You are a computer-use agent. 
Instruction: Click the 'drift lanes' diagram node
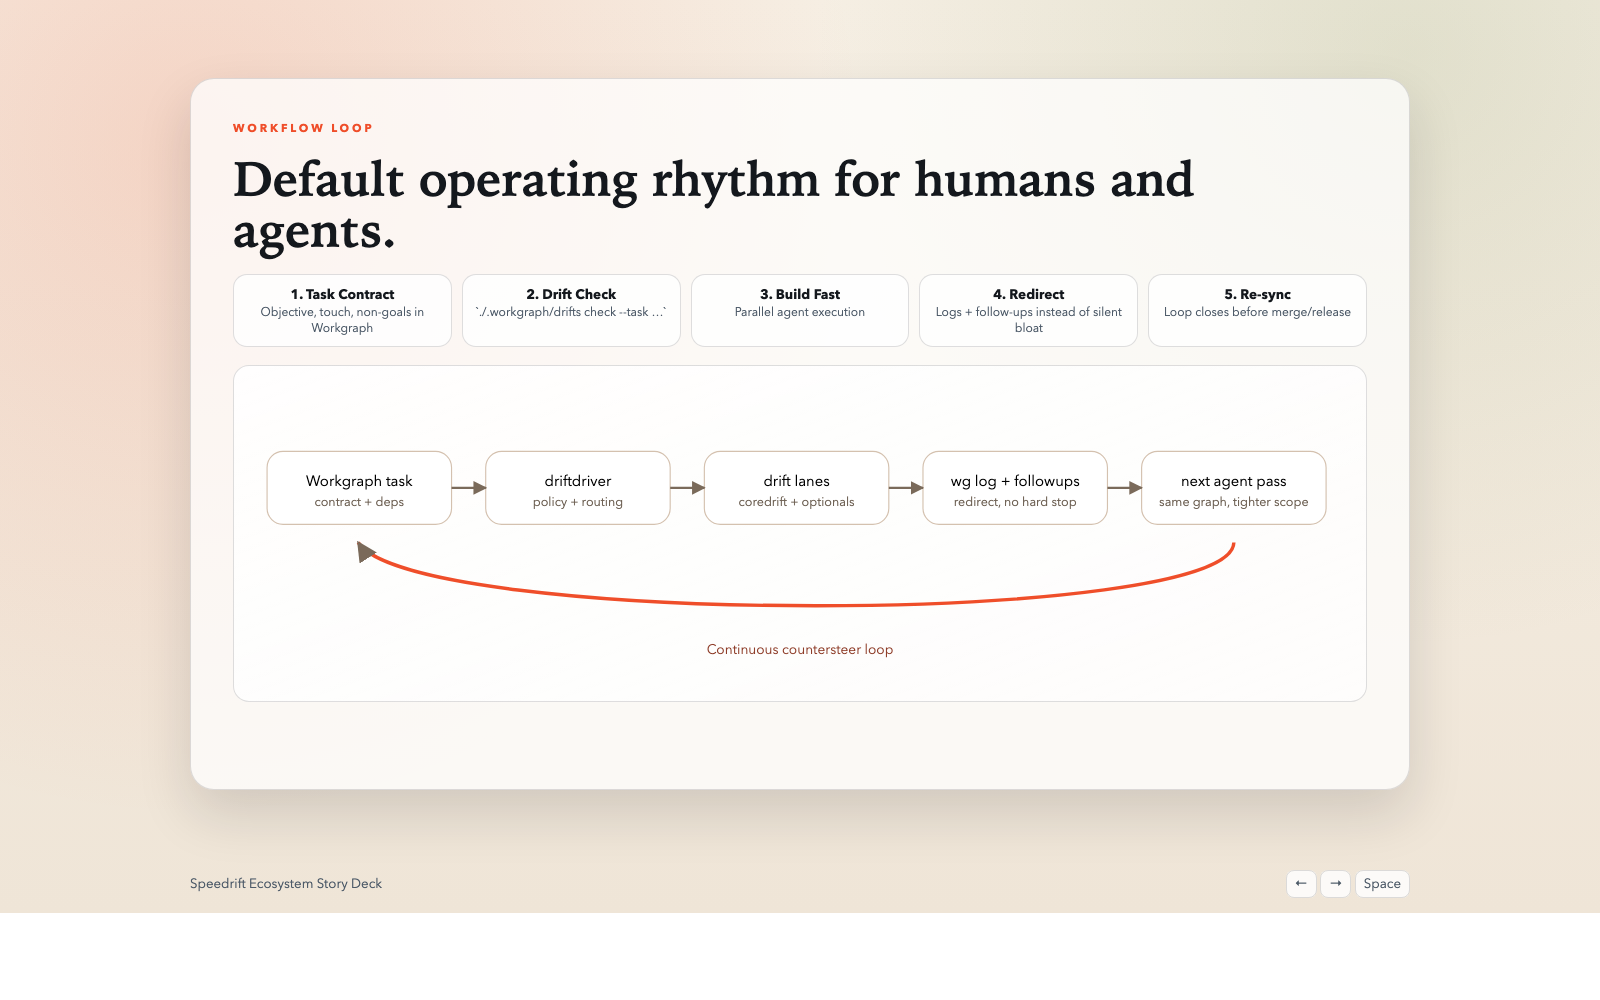pos(796,488)
